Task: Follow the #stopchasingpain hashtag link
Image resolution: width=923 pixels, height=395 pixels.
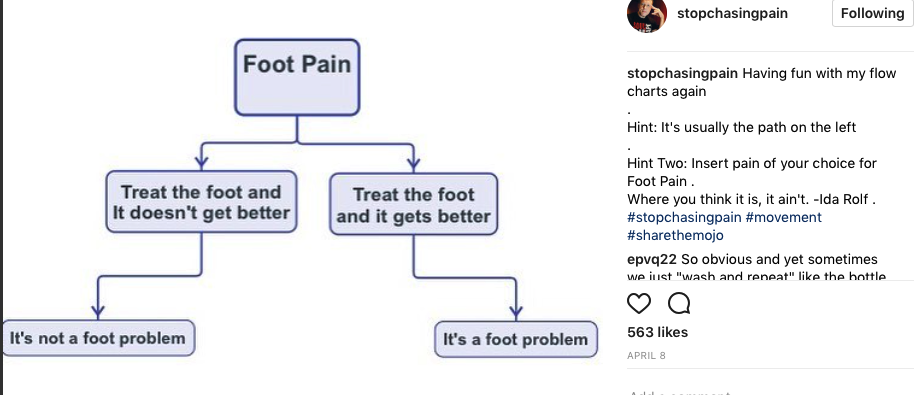Action: (684, 217)
